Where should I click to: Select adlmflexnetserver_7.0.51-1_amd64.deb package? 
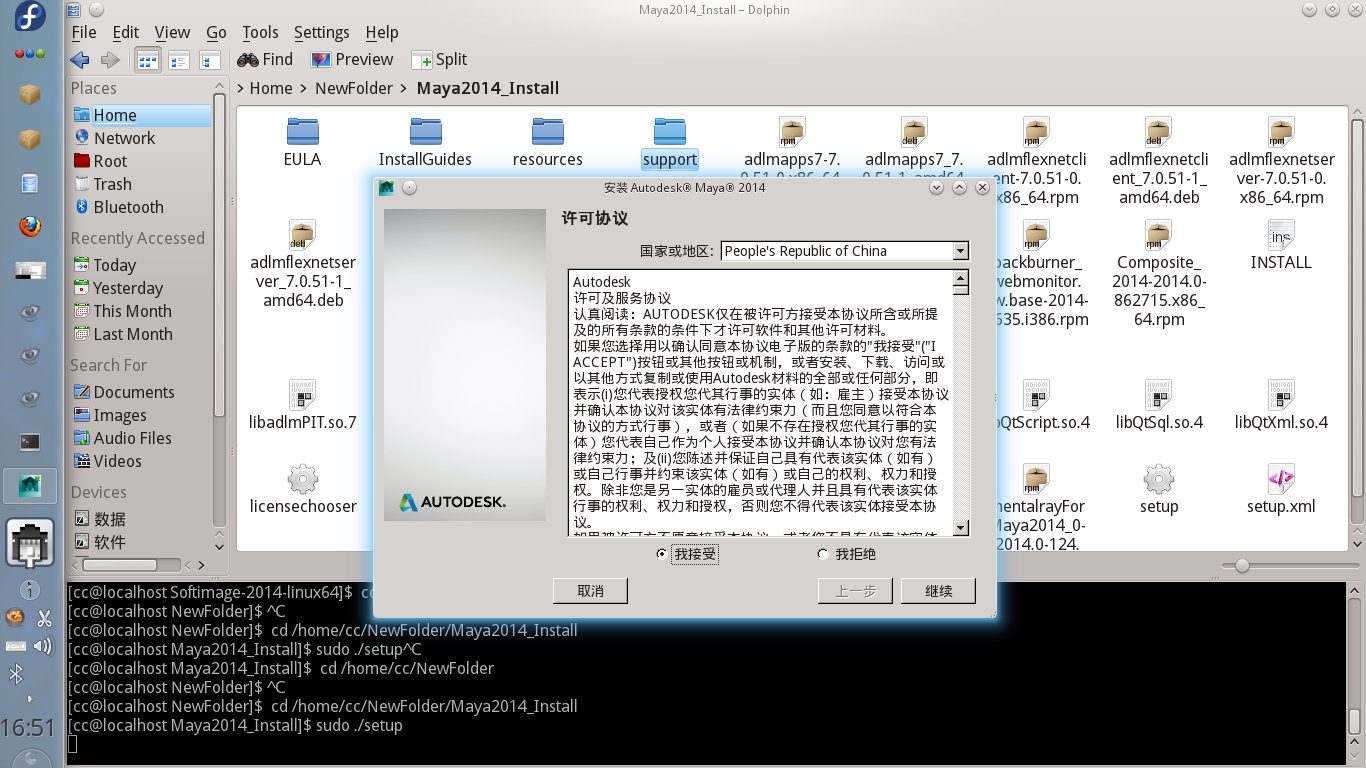303,264
